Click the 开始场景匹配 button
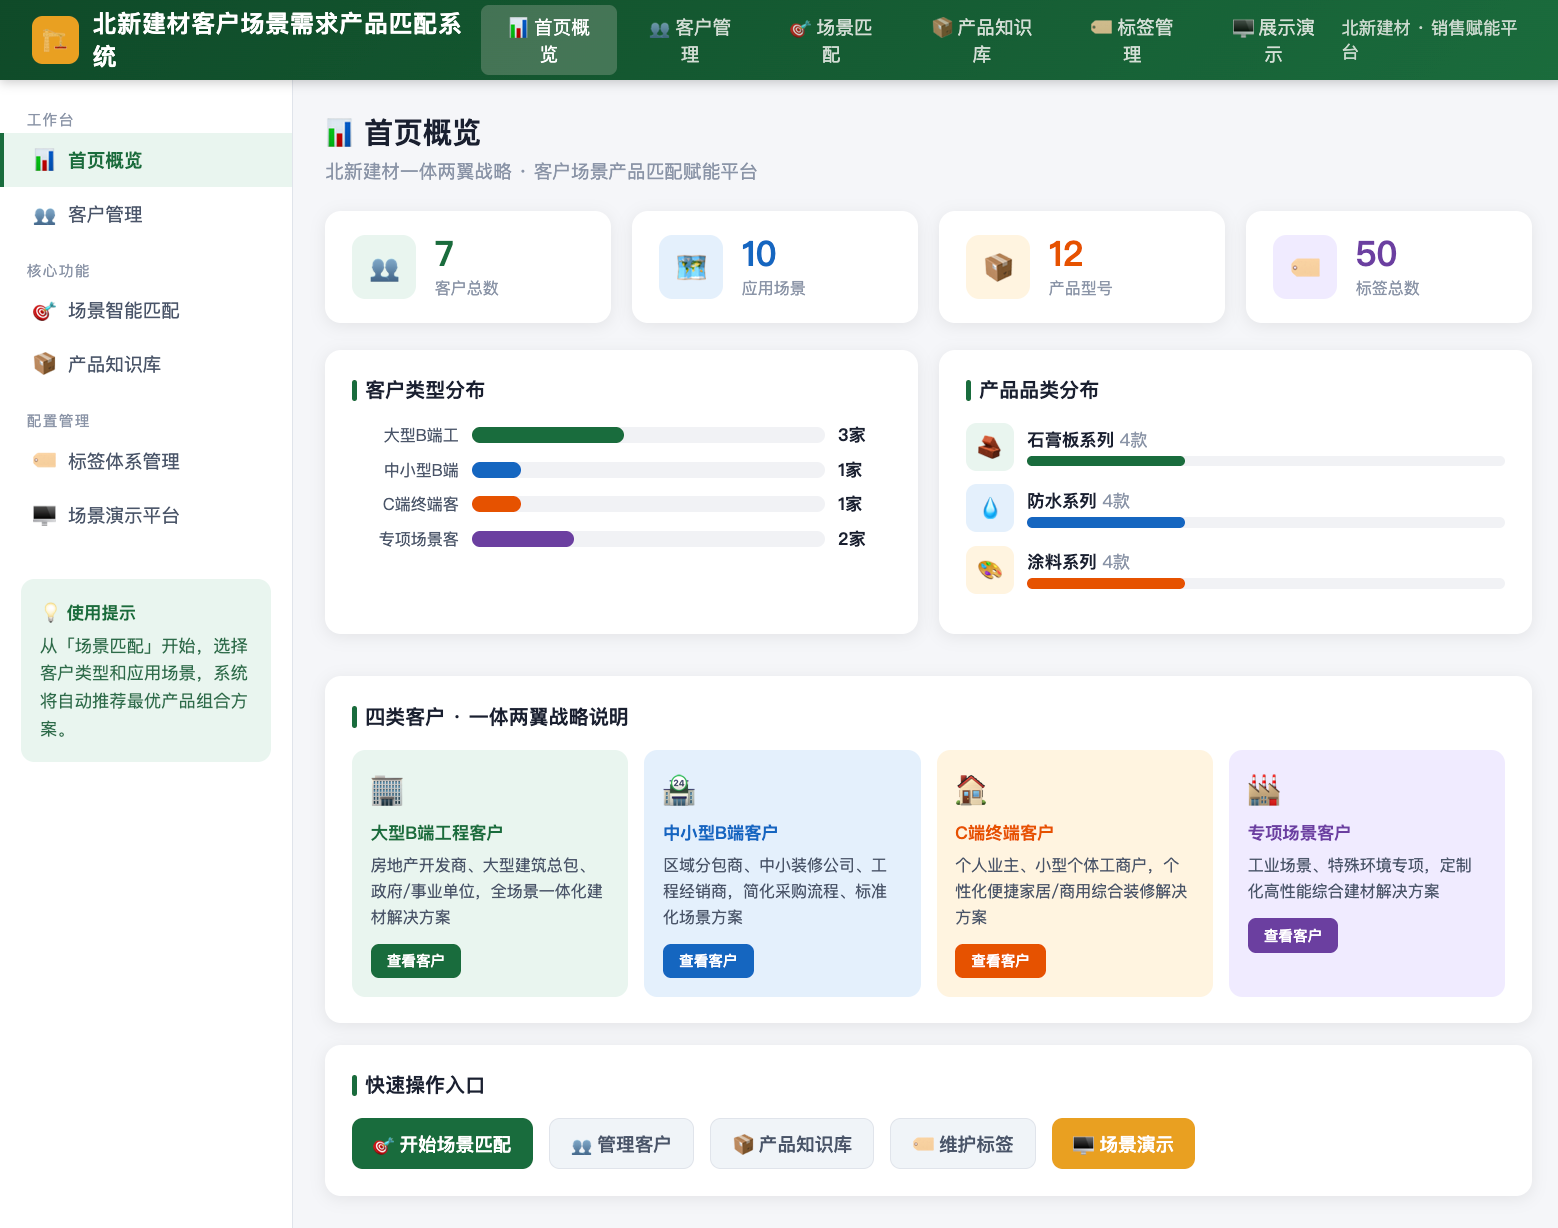Viewport: 1558px width, 1228px height. (442, 1144)
